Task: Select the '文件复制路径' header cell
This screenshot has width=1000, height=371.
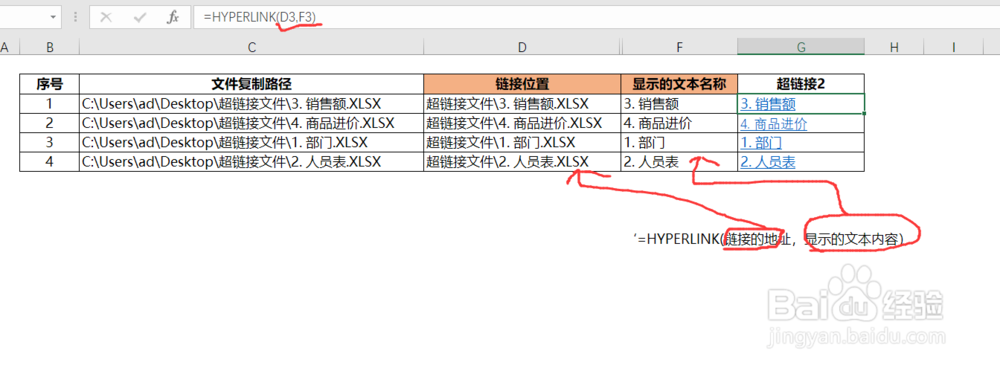Action: point(251,84)
